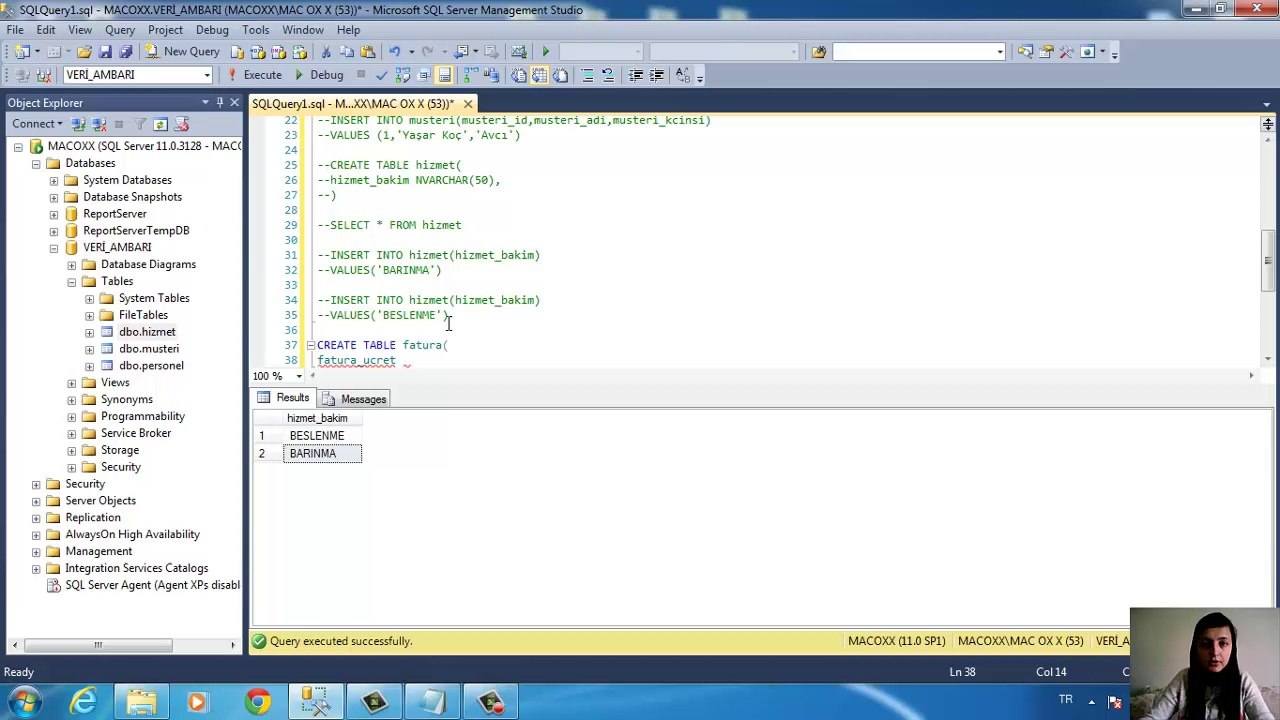Open Windows Explorer from the taskbar
The image size is (1280, 720).
click(x=141, y=702)
